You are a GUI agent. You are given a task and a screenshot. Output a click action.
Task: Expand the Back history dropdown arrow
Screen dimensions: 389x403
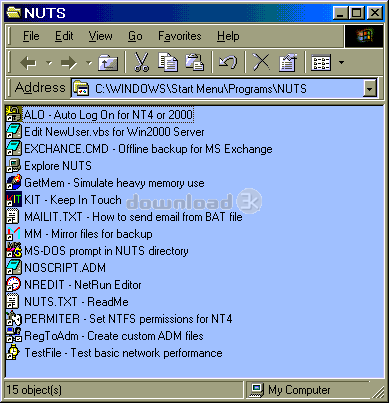tap(49, 62)
